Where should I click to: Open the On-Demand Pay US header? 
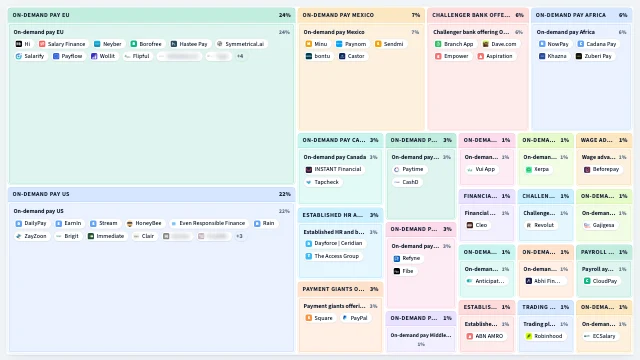point(151,194)
